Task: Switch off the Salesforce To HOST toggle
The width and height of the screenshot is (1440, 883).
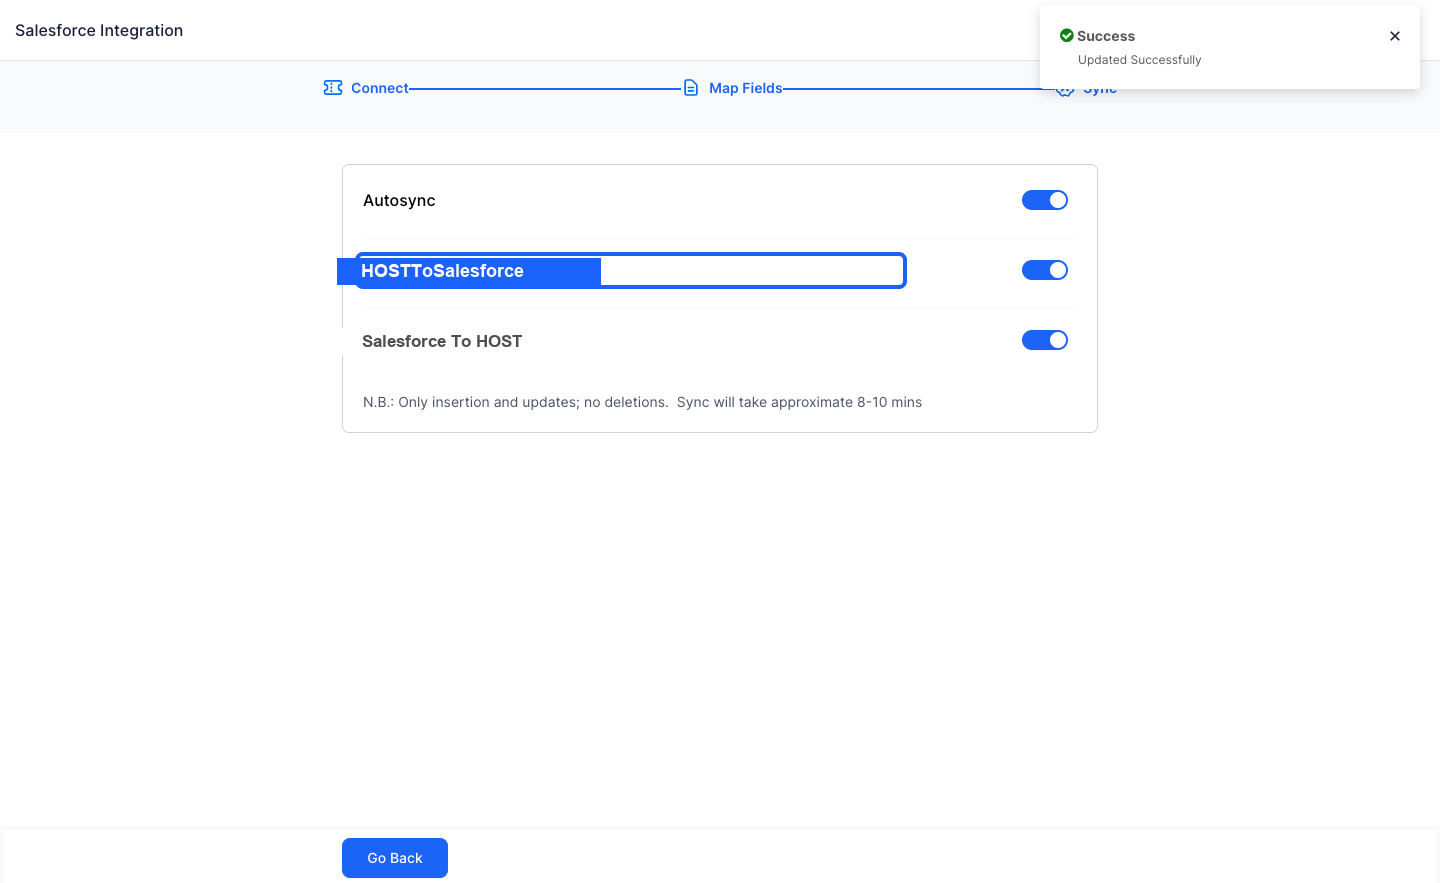Action: pos(1045,340)
